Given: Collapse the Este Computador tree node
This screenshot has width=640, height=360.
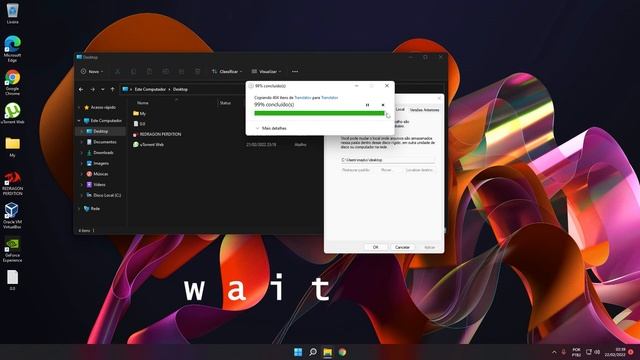Looking at the screenshot, I should point(79,121).
